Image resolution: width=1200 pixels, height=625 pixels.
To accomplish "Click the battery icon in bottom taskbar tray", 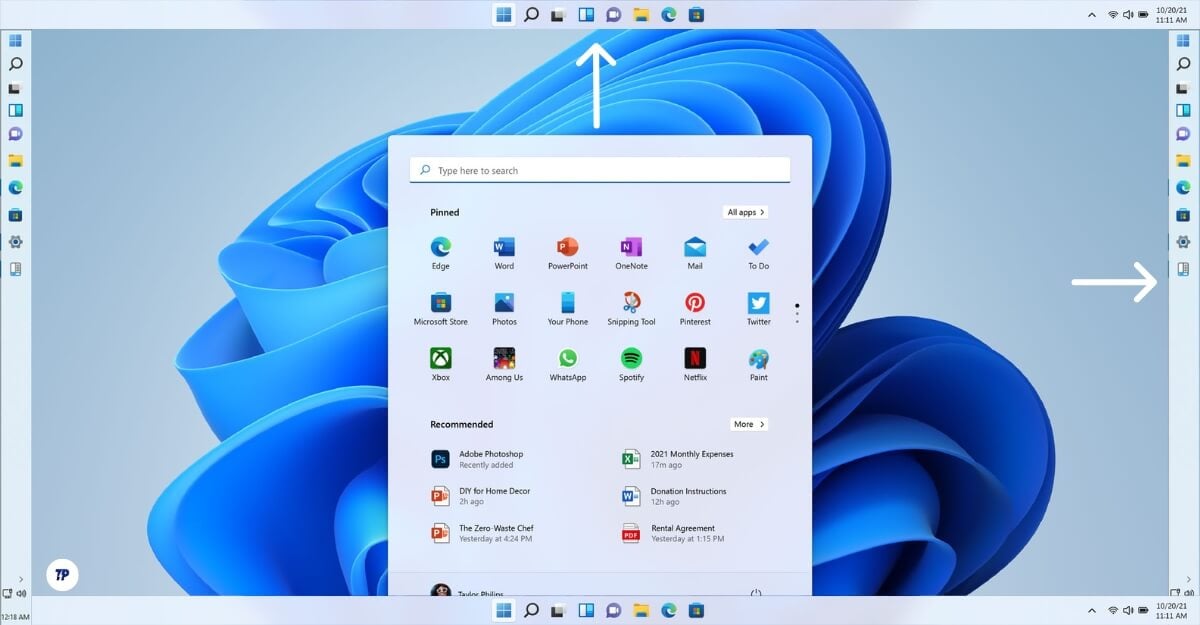I will tap(1143, 610).
